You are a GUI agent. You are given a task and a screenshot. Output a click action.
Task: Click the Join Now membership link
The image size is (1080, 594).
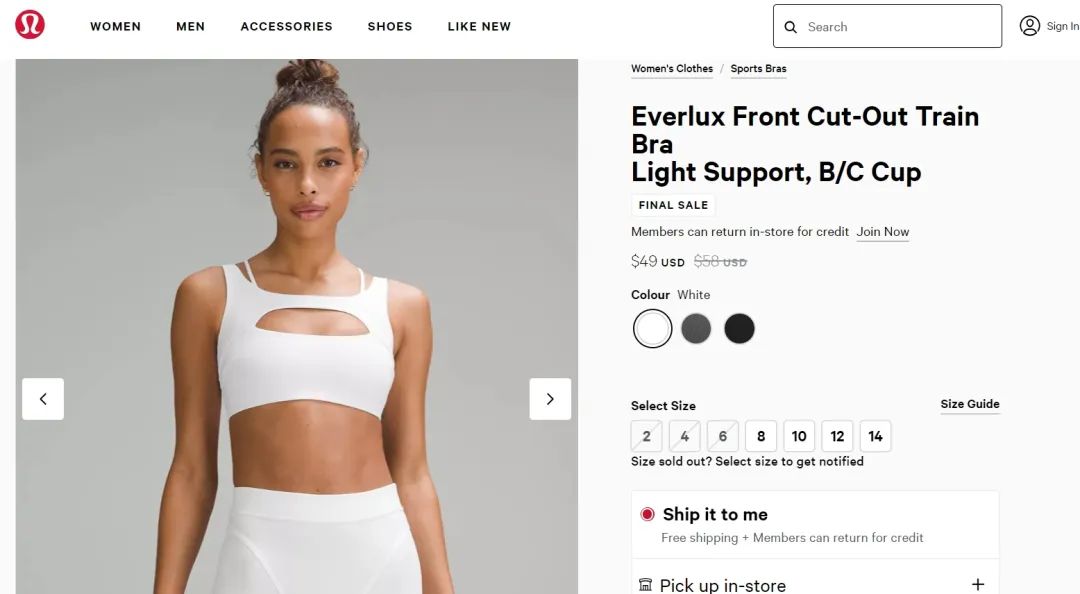pyautogui.click(x=883, y=232)
